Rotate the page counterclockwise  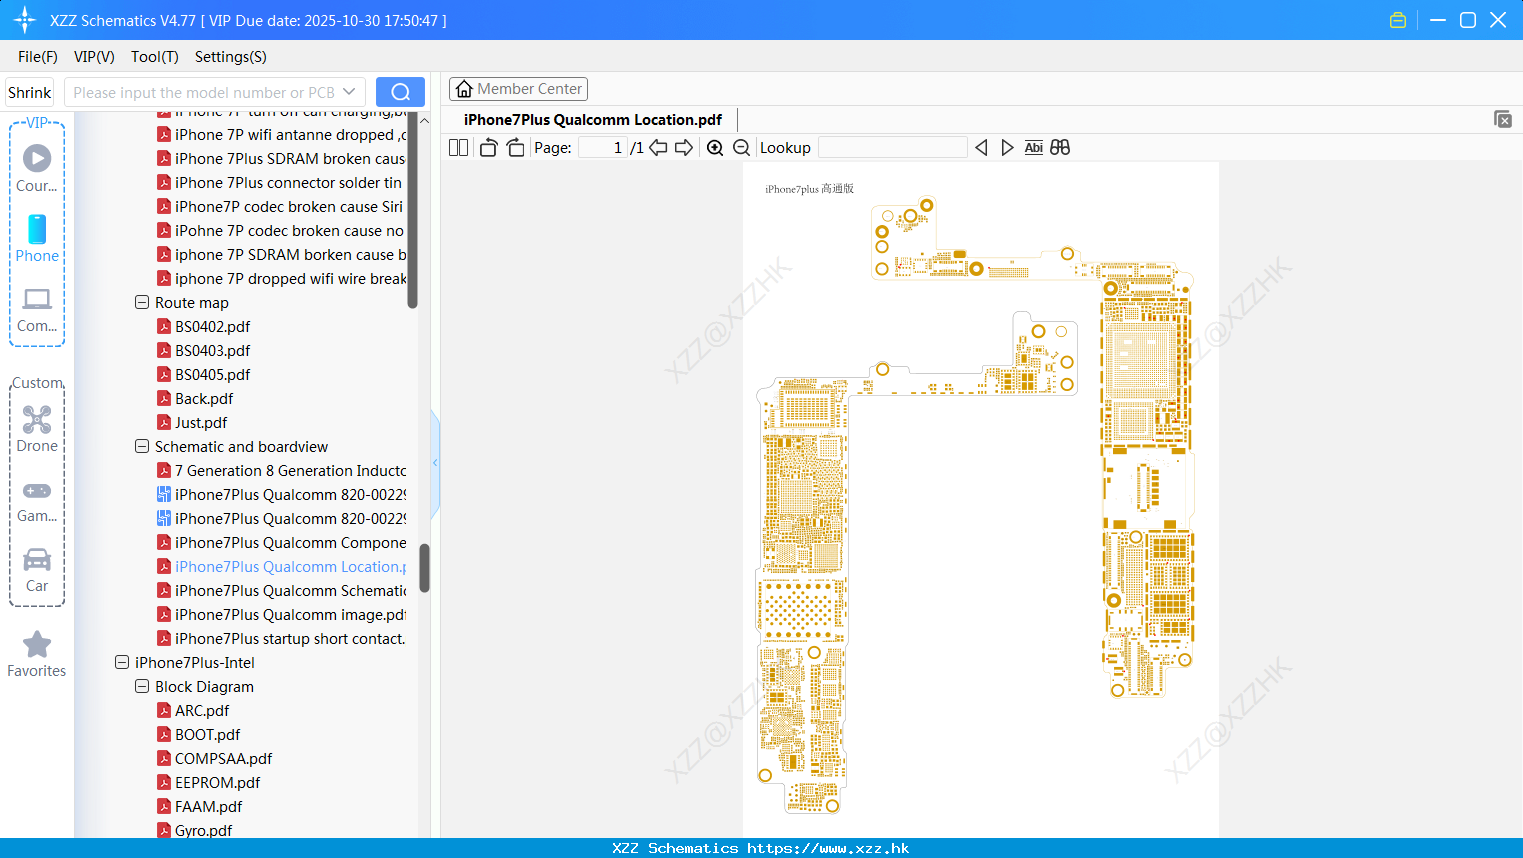[488, 148]
